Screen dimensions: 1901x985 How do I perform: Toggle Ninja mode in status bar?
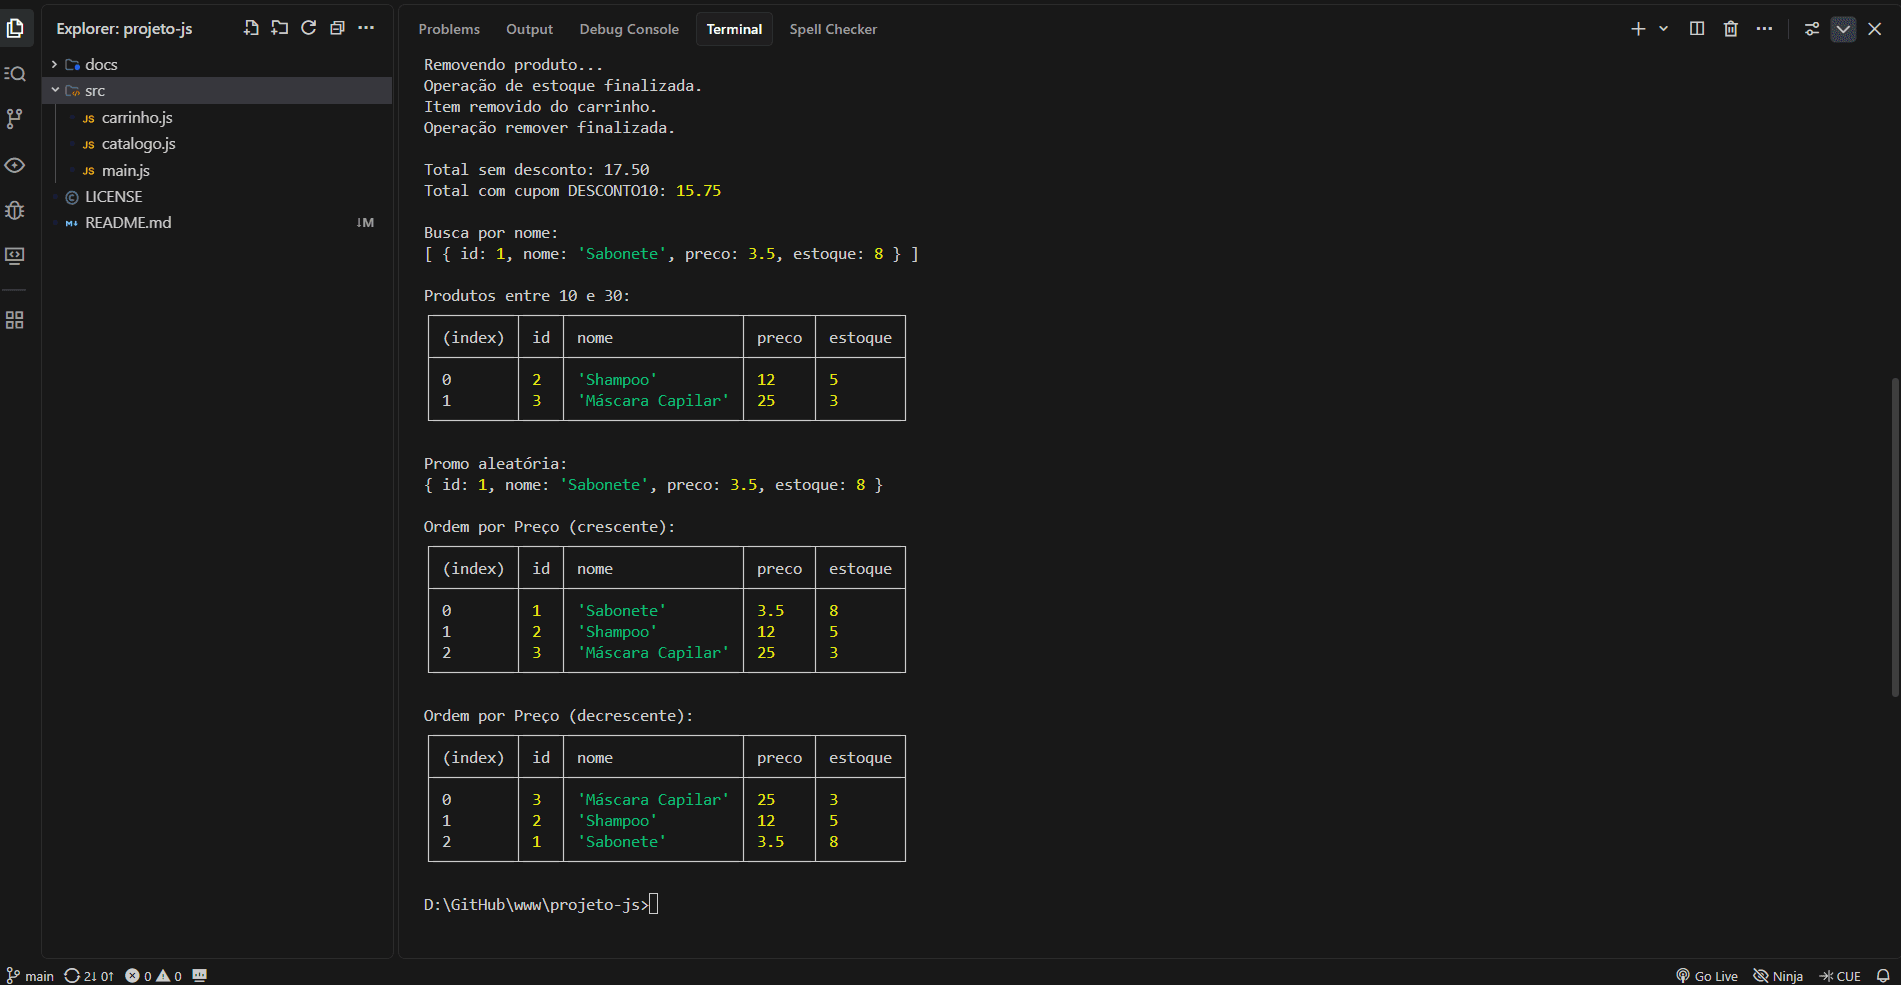(x=1778, y=976)
